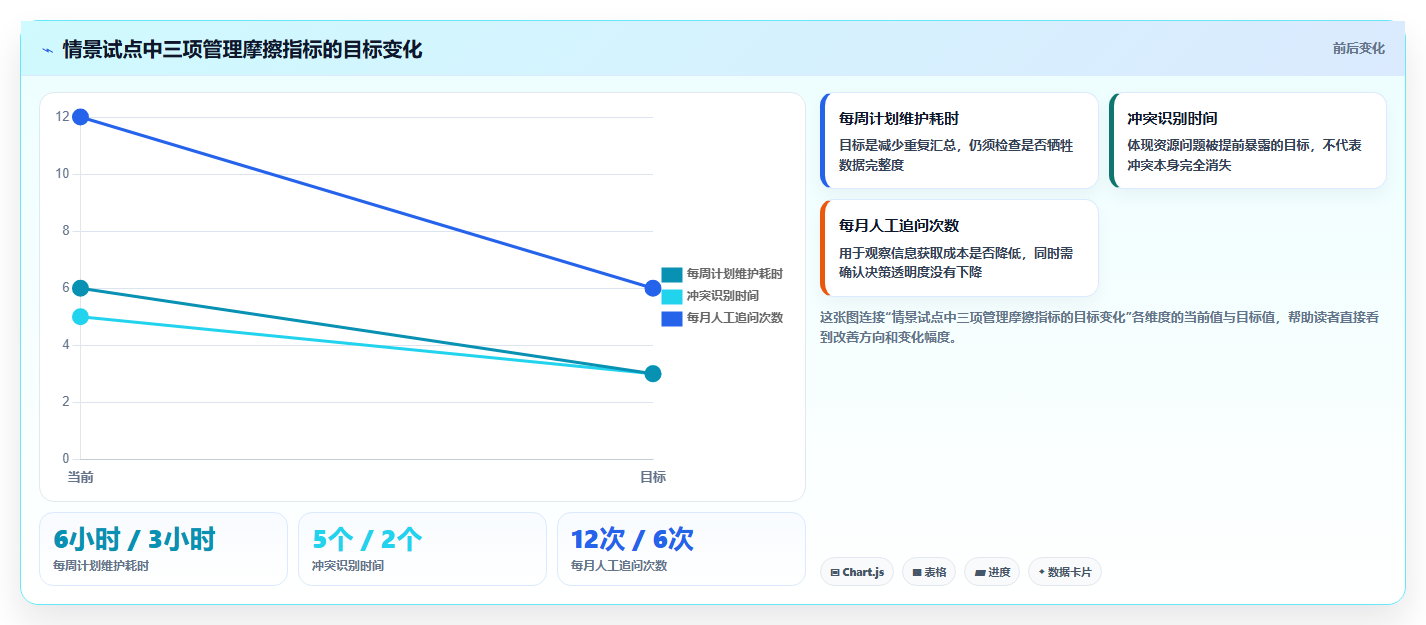Click the 目标 x-axis label
The height and width of the screenshot is (625, 1426).
(653, 477)
